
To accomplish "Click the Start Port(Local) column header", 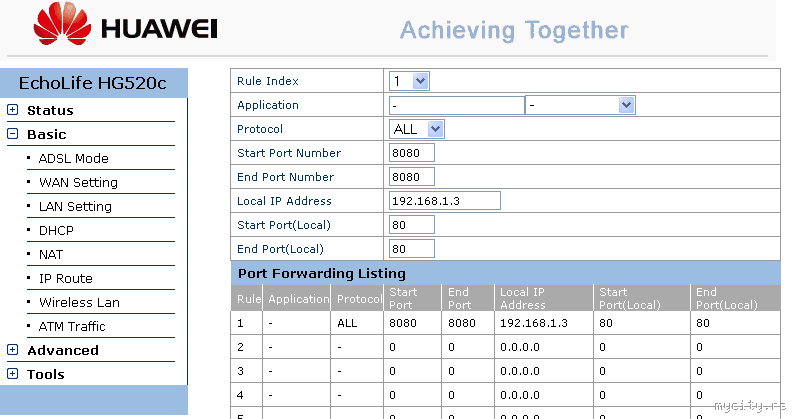I will click(630, 299).
